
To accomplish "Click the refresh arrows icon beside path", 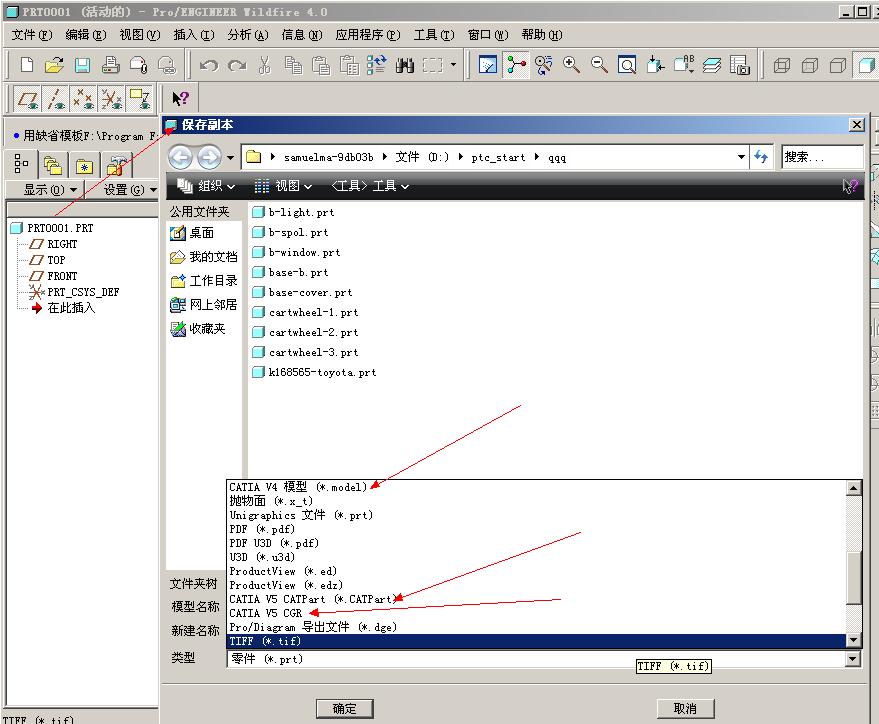I will click(x=761, y=157).
